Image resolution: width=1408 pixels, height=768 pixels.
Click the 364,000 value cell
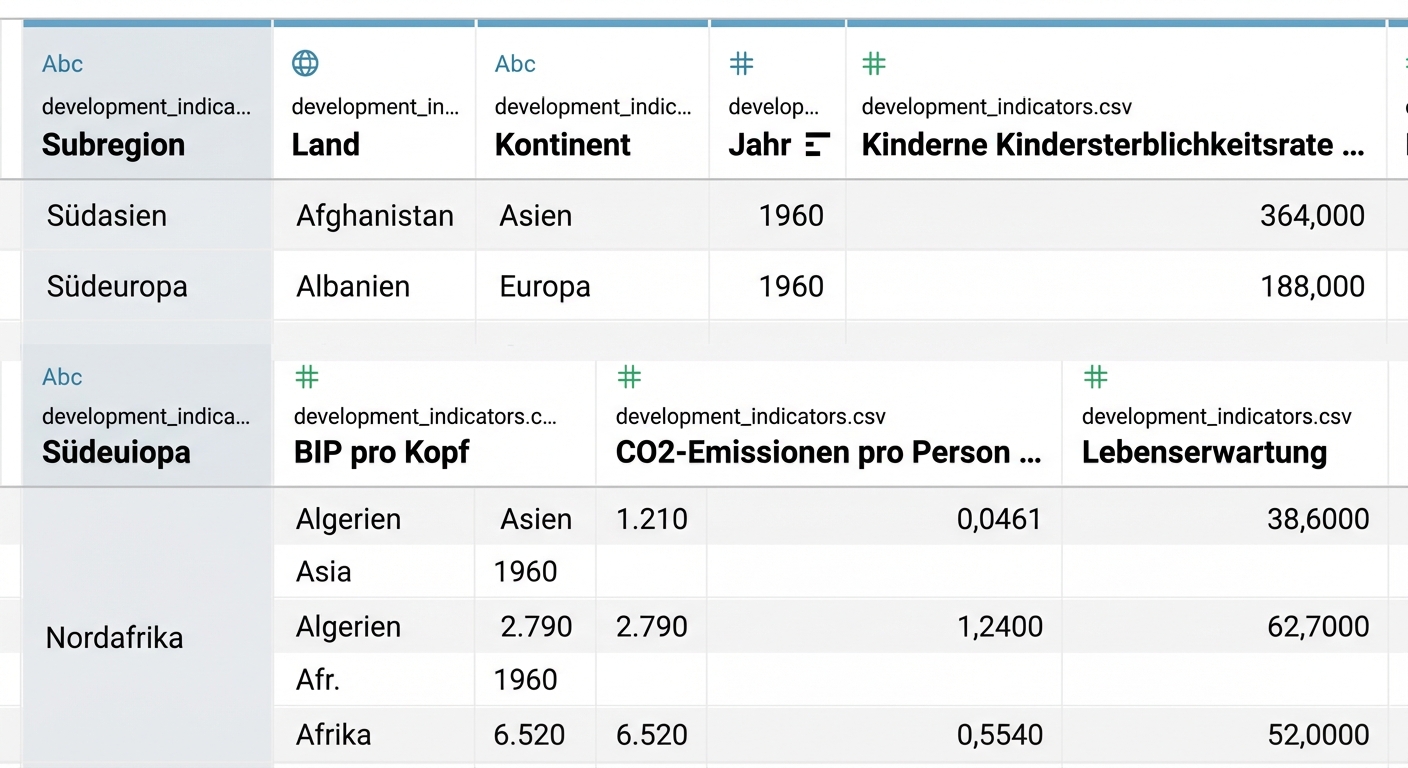click(1311, 215)
